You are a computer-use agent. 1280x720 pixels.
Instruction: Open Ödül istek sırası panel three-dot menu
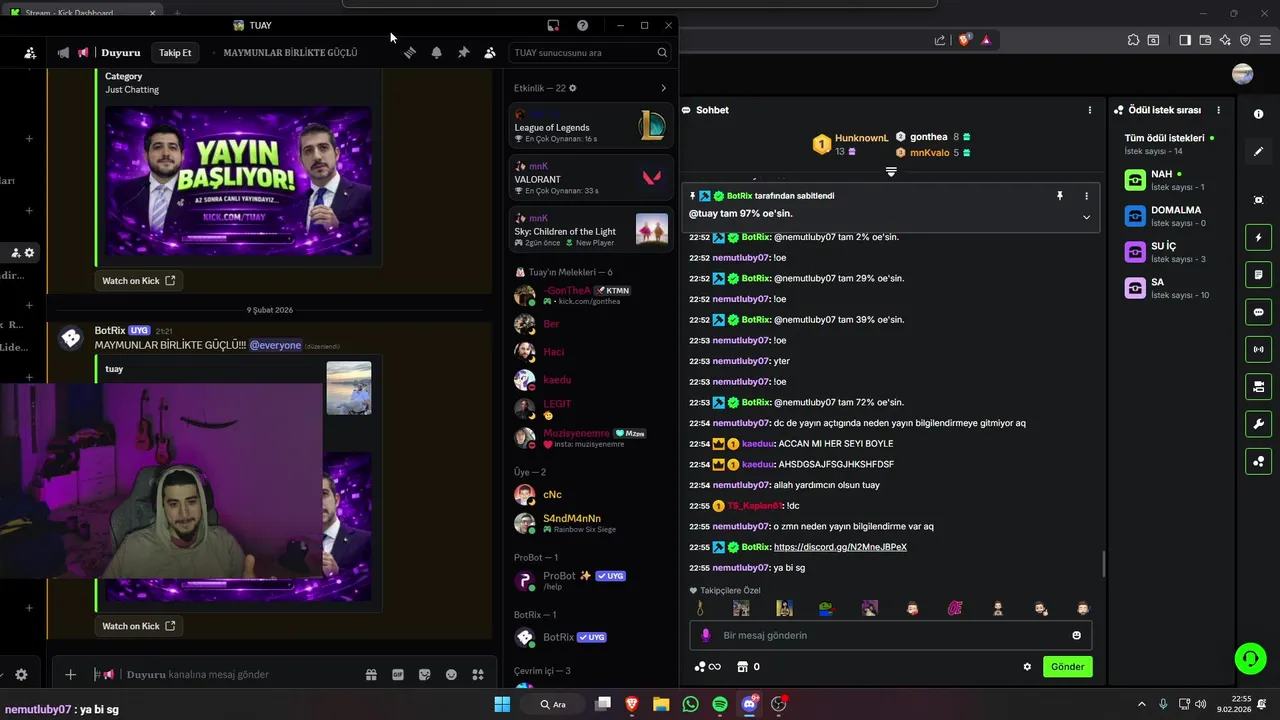click(1218, 110)
